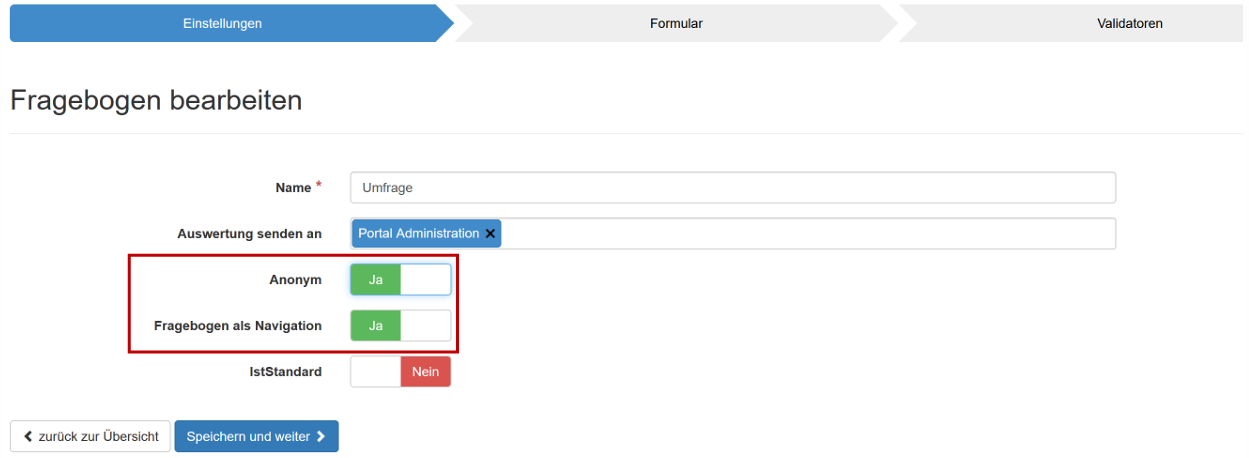
Task: Click the left chevron icon on the back button
Action: (x=28, y=437)
